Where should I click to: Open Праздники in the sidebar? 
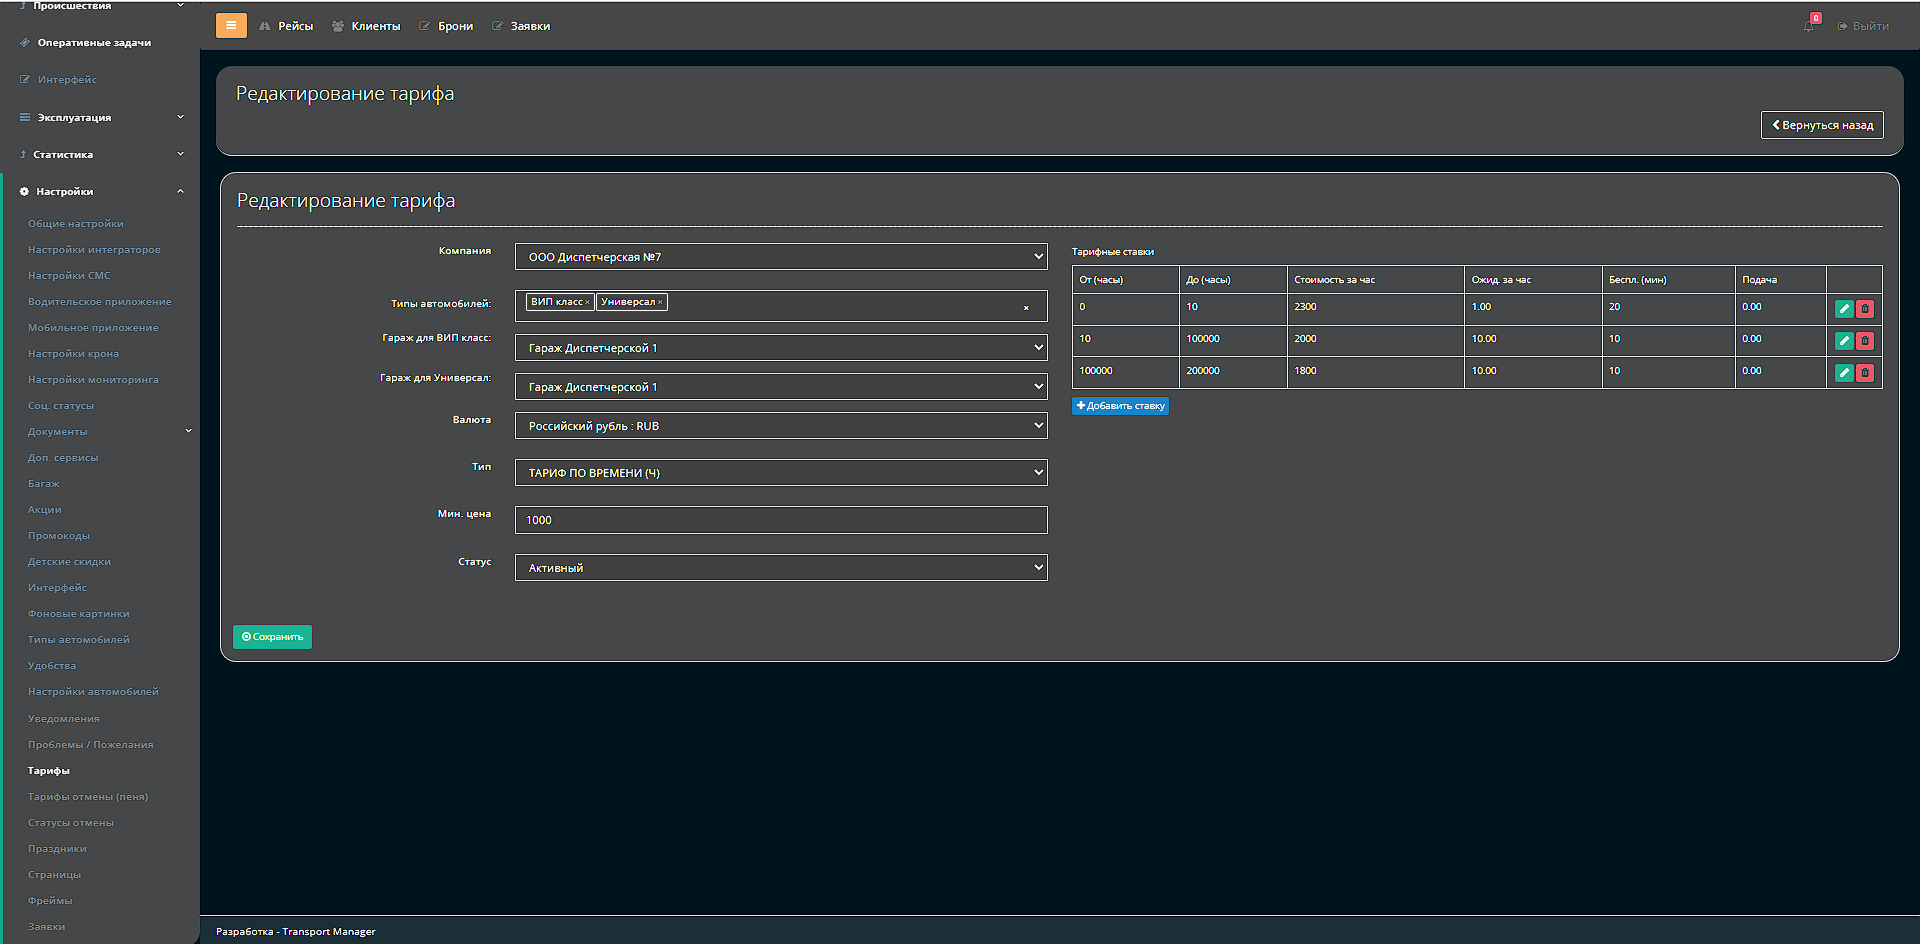(57, 849)
